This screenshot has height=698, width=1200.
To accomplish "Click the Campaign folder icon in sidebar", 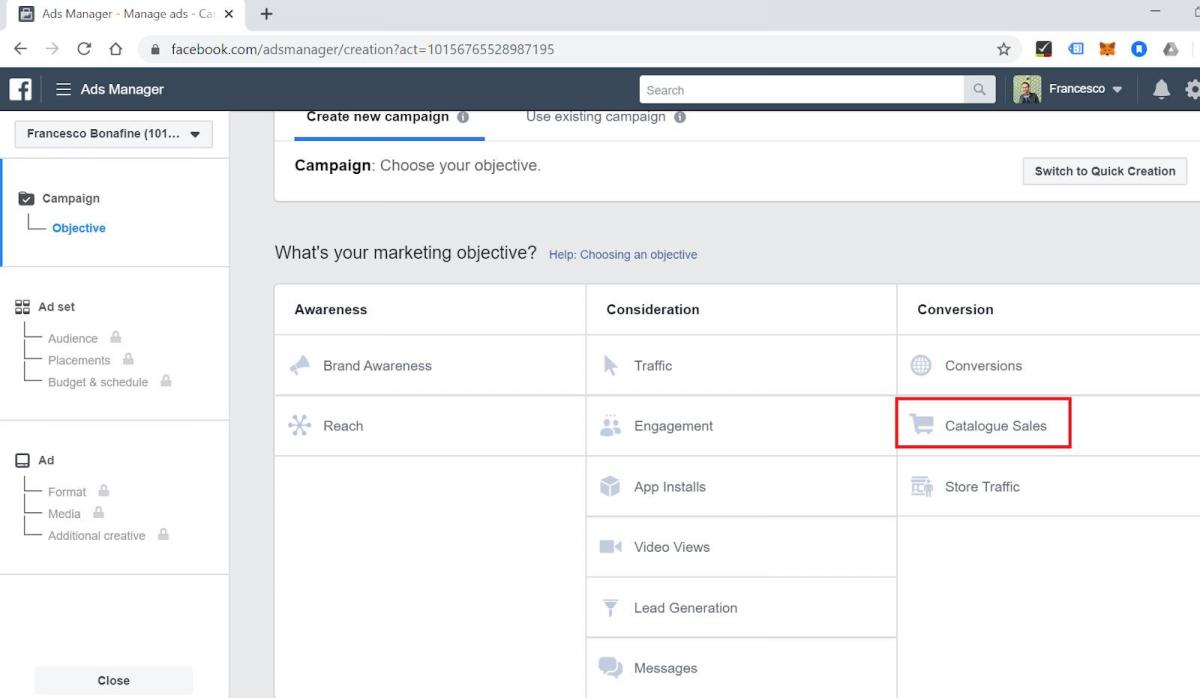I will coord(26,198).
